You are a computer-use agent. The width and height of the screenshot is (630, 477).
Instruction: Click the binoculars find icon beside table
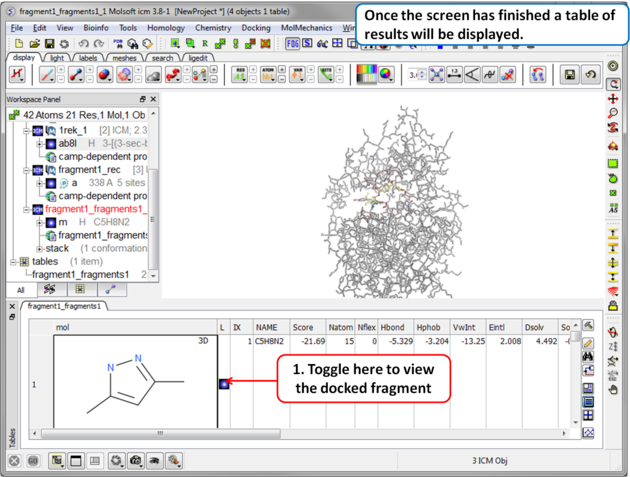pos(588,357)
